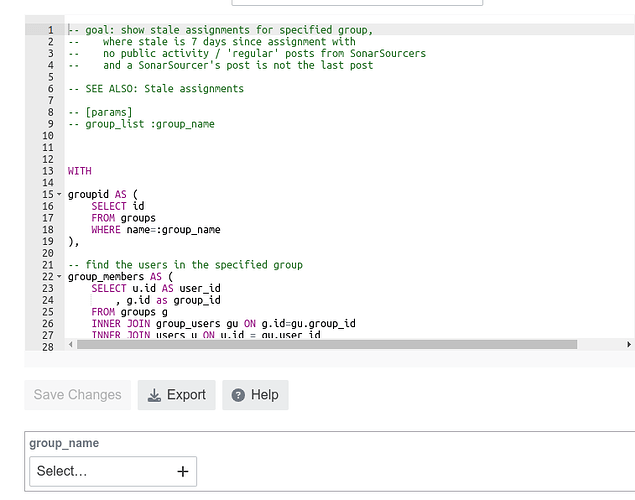This screenshot has height=500, width=635.
Task: Click the scrollbar right arrow in editor
Action: (x=629, y=345)
